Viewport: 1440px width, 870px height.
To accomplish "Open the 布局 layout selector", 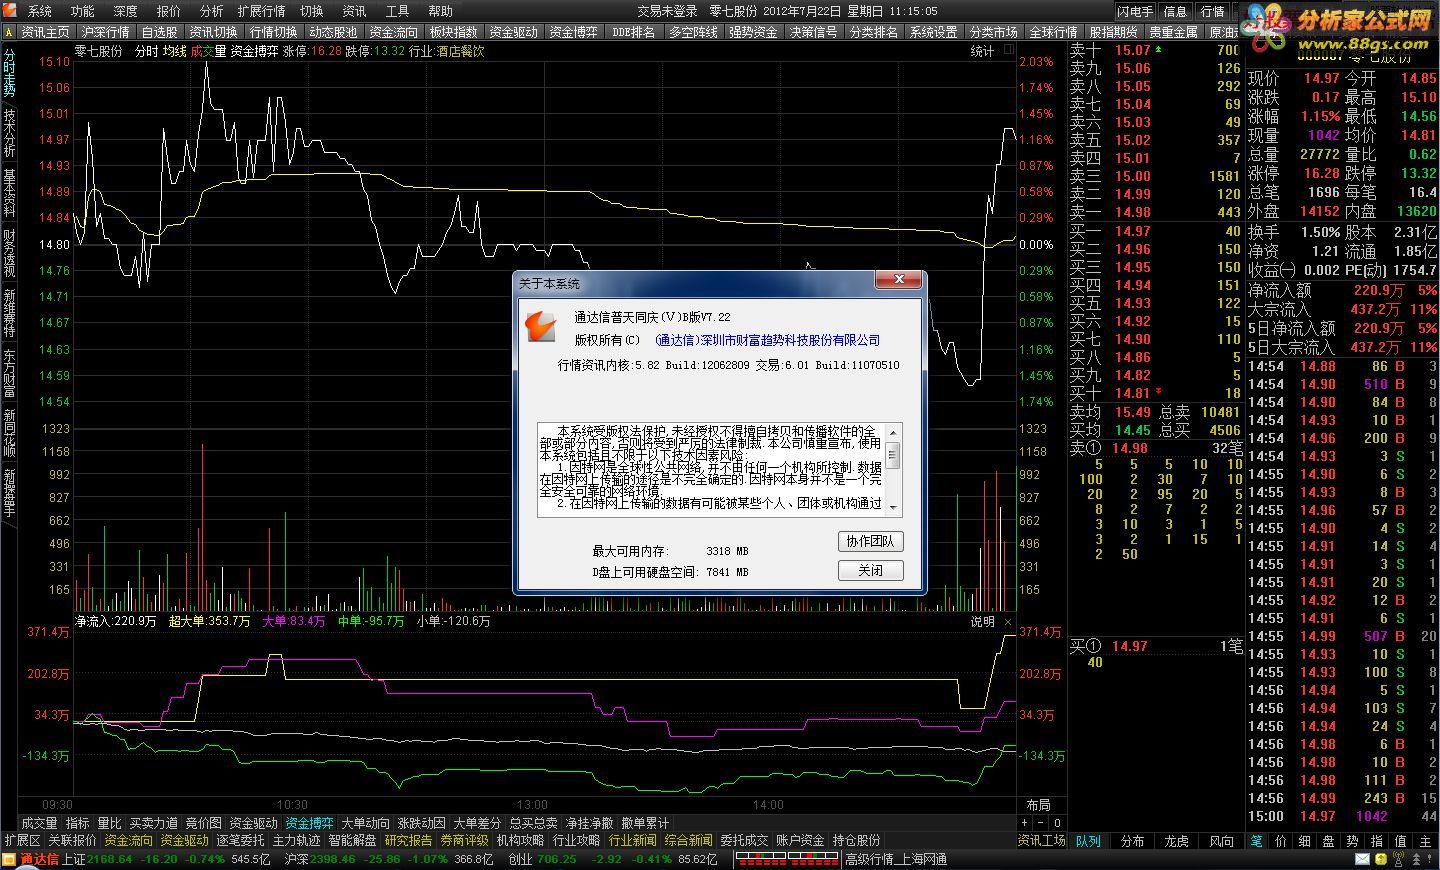I will 1039,805.
